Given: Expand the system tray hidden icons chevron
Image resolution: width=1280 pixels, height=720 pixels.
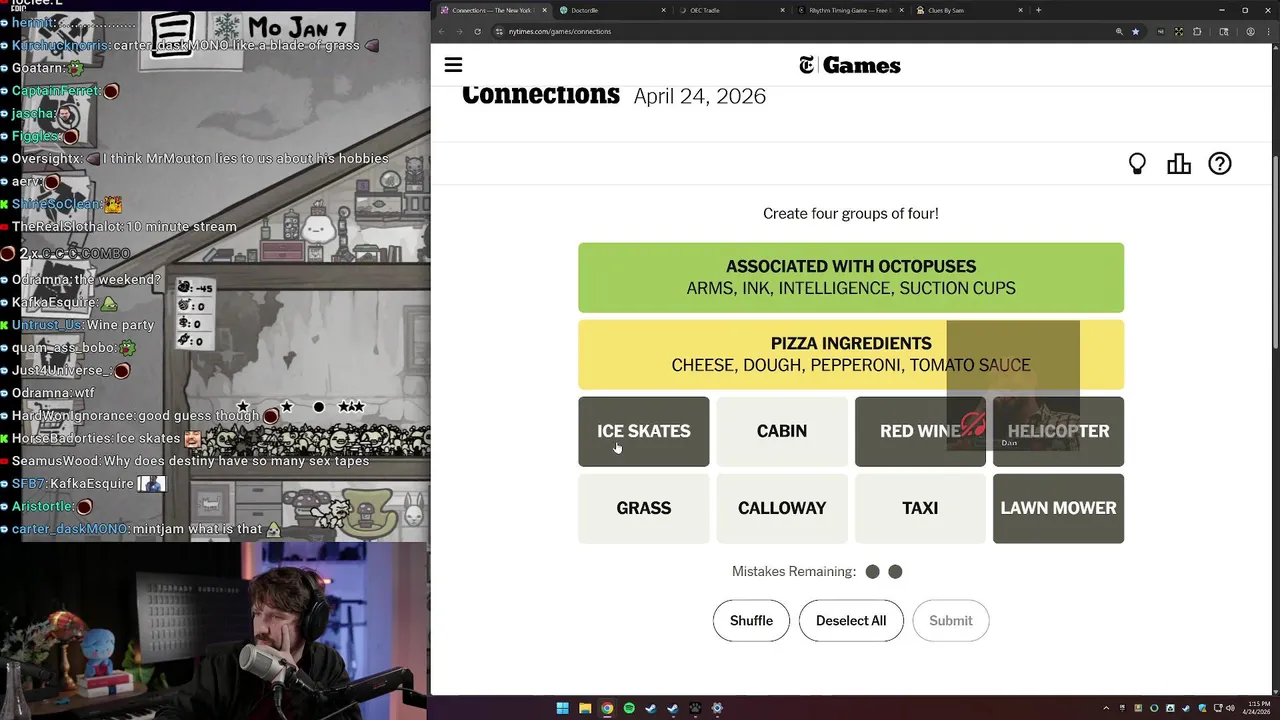Looking at the screenshot, I should pyautogui.click(x=1108, y=708).
